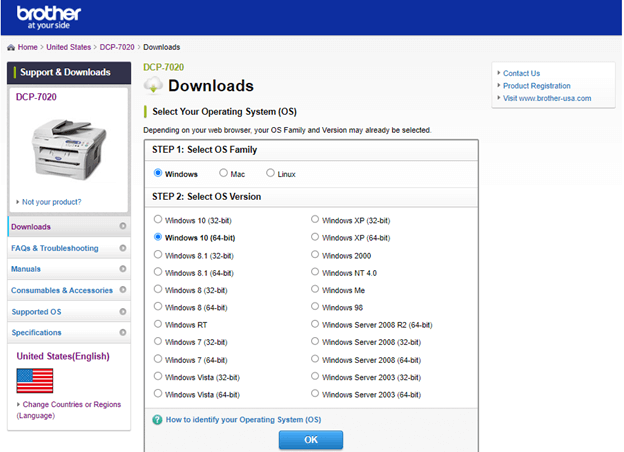Click the arrow icon on Supported OS row
624x452 pixels.
(123, 312)
